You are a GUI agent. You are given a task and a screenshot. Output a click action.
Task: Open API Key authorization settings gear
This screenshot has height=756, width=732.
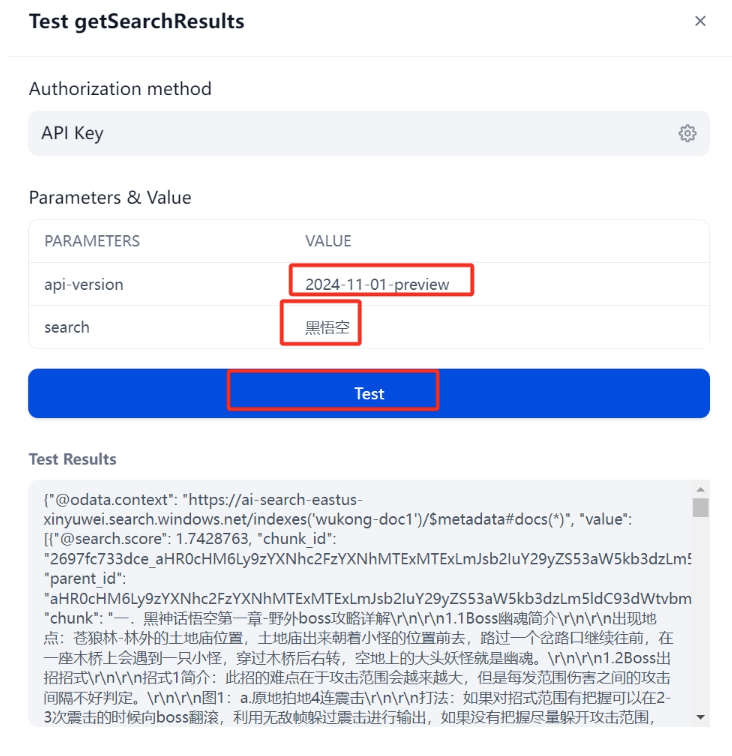point(687,133)
